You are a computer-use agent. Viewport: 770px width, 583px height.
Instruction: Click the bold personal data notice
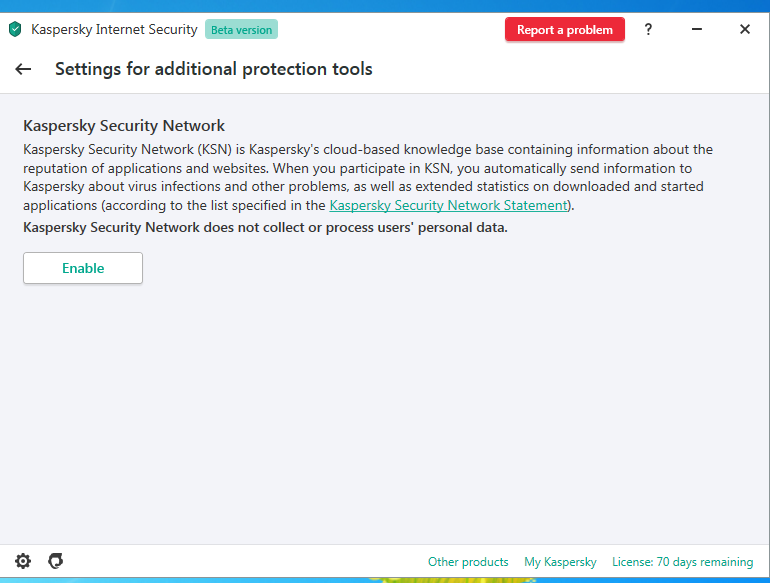[265, 227]
